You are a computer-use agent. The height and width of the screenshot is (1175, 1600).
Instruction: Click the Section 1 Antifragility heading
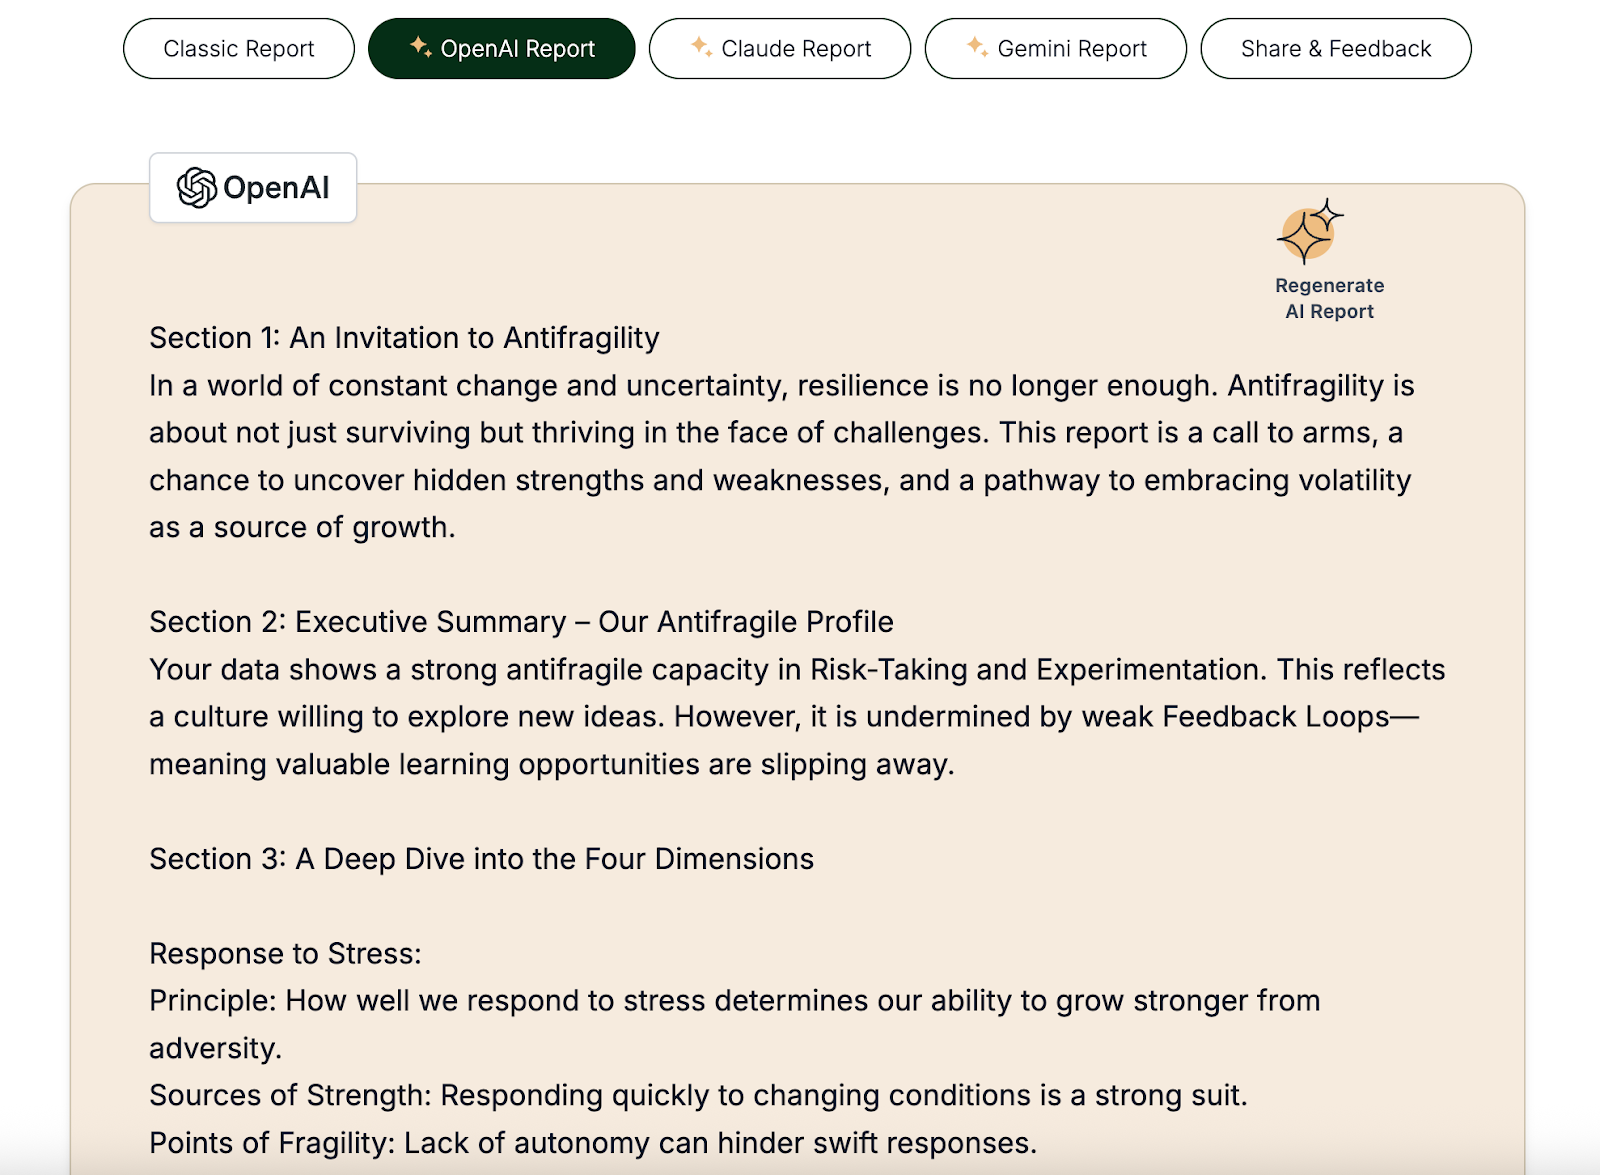point(404,338)
